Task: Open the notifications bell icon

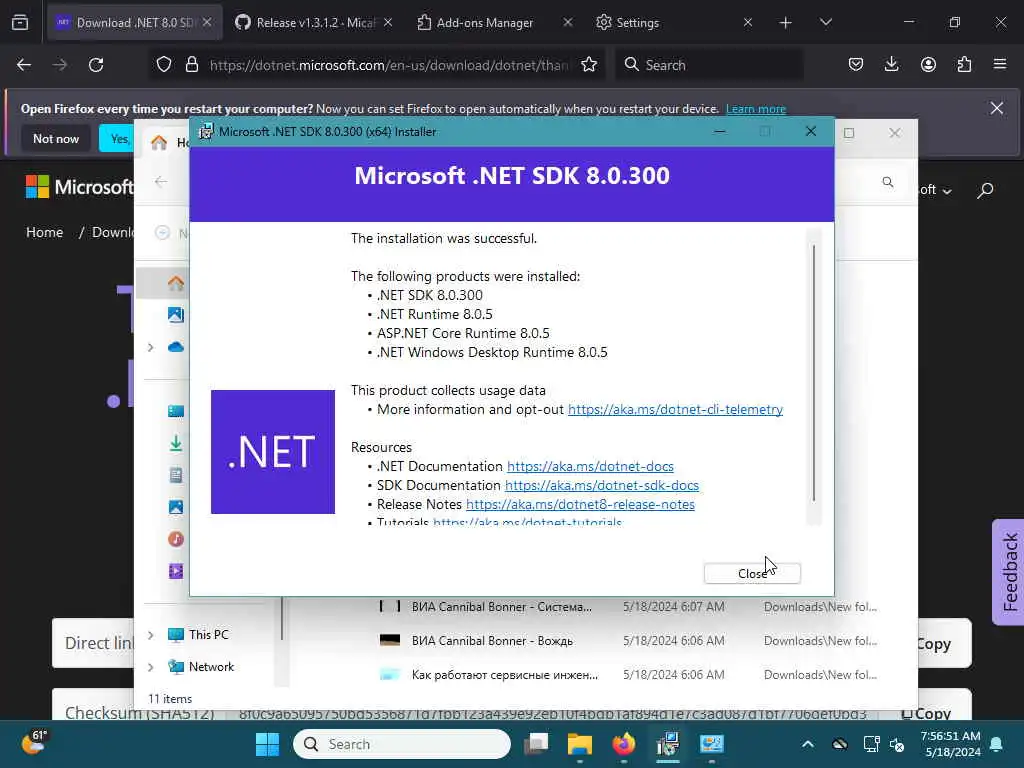Action: pos(997,744)
